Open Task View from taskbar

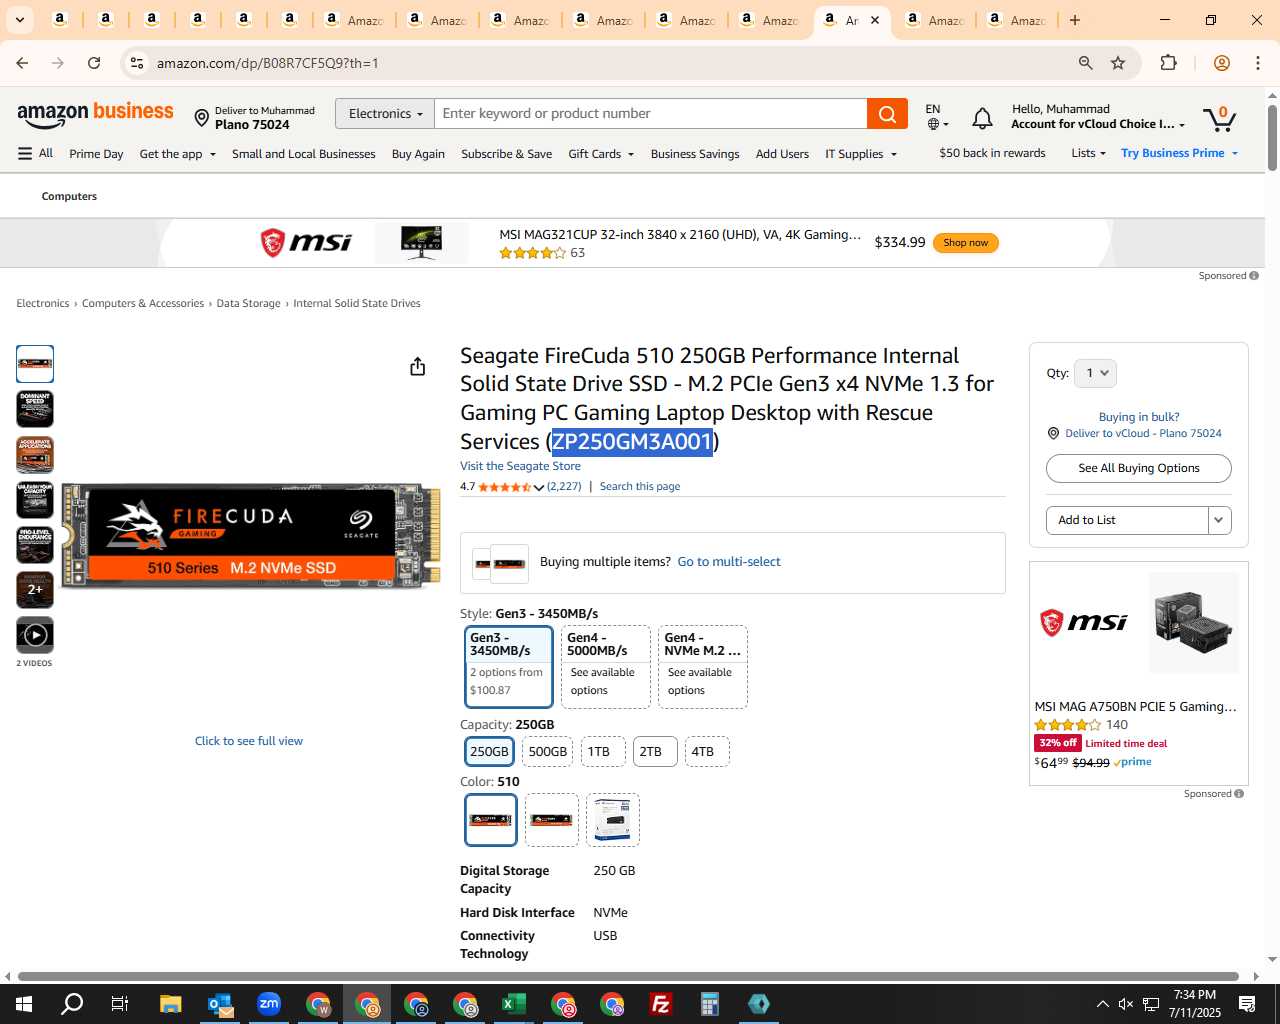coord(120,1004)
